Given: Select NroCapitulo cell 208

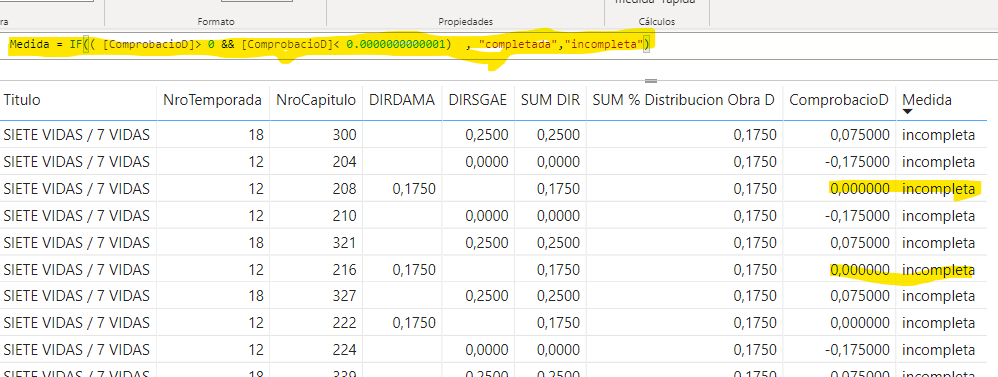Looking at the screenshot, I should click(x=344, y=188).
